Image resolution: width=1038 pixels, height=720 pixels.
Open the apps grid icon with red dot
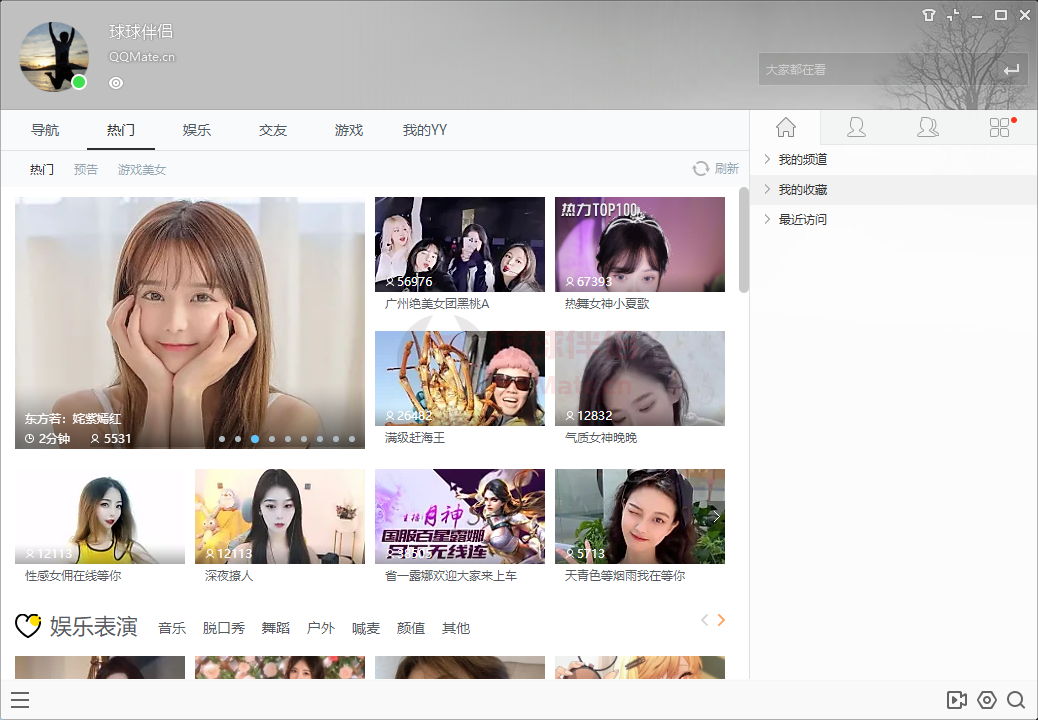click(999, 127)
